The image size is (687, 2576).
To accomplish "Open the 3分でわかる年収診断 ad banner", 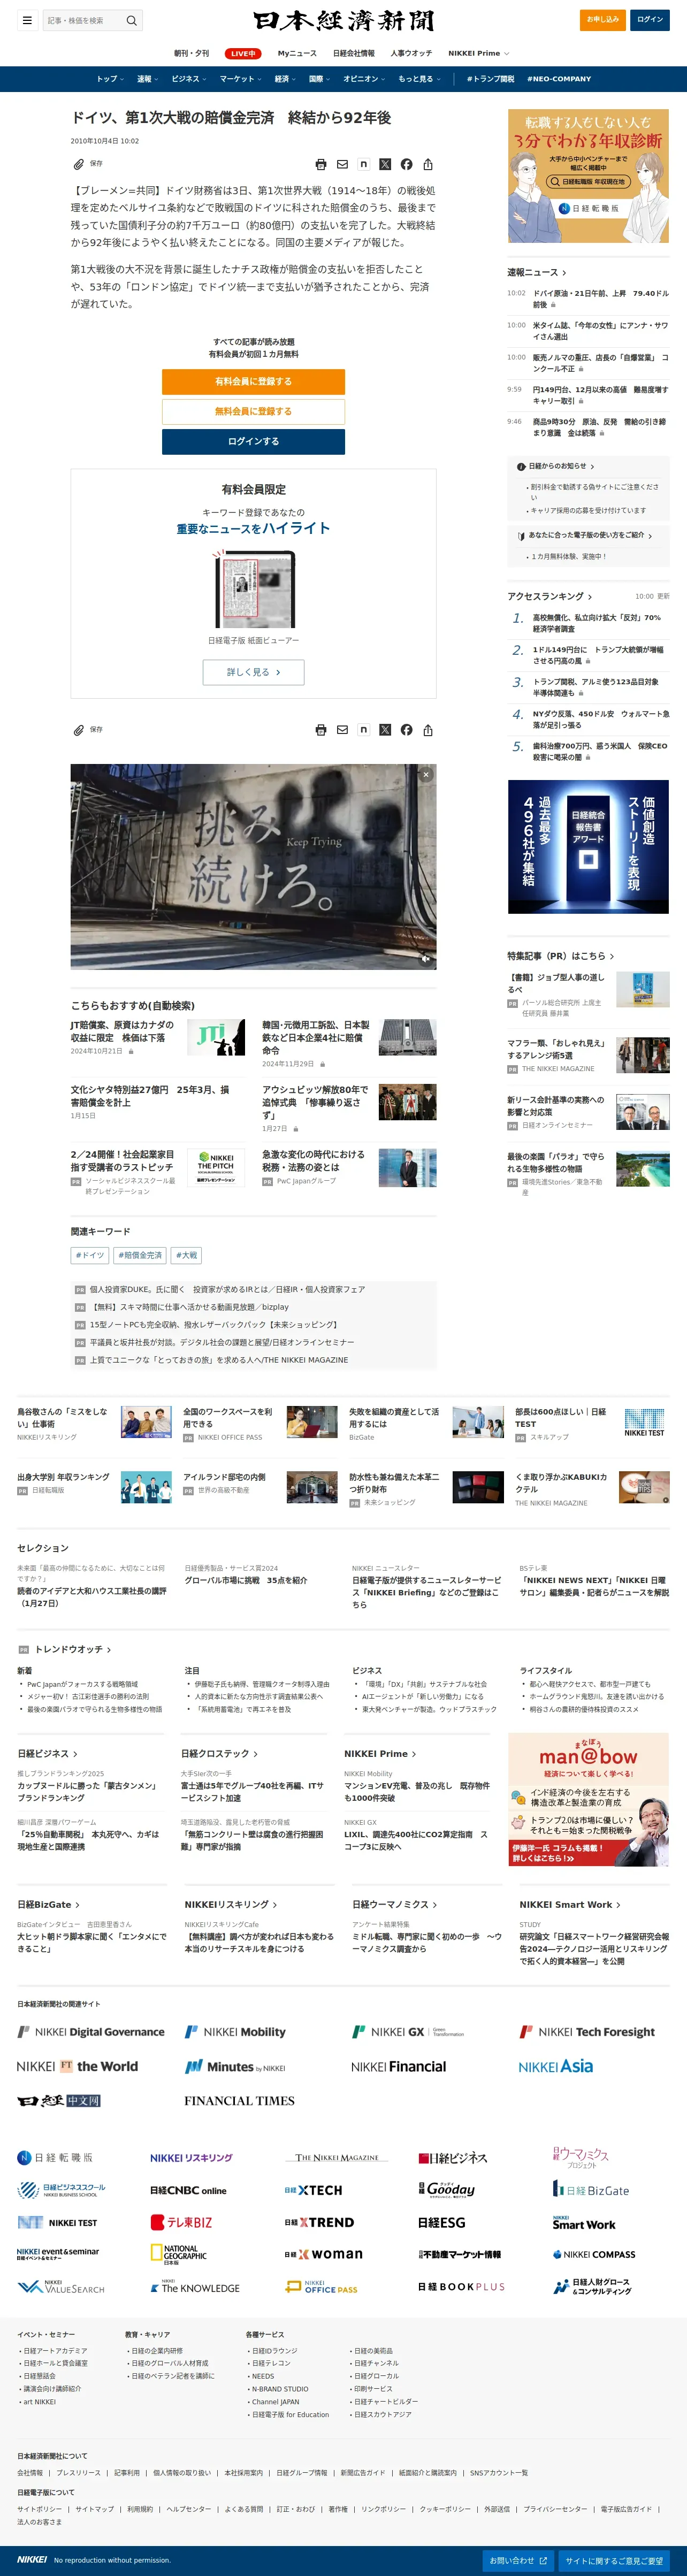I will coord(588,176).
